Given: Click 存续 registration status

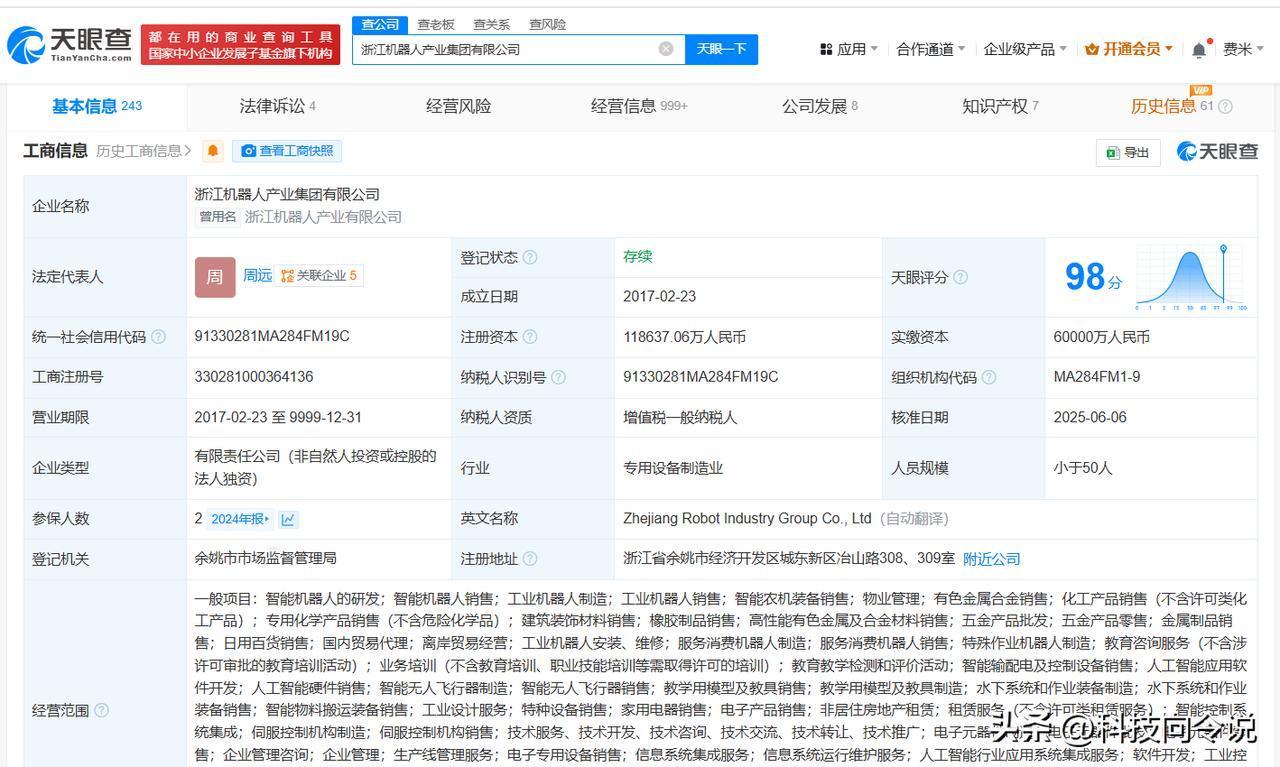Looking at the screenshot, I should (x=637, y=256).
